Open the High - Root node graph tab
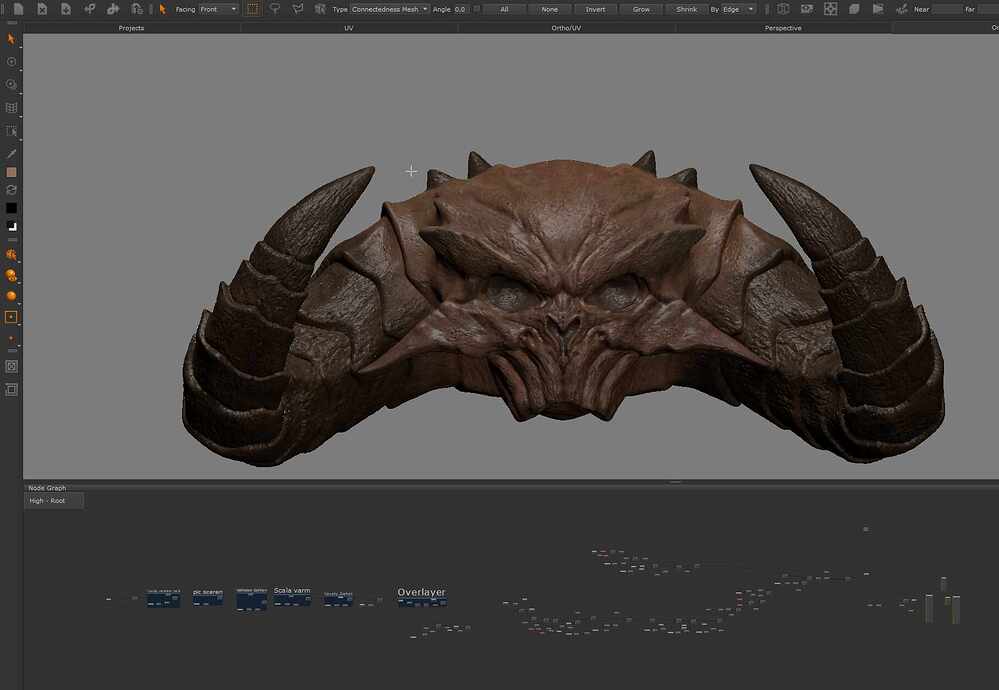 point(54,501)
